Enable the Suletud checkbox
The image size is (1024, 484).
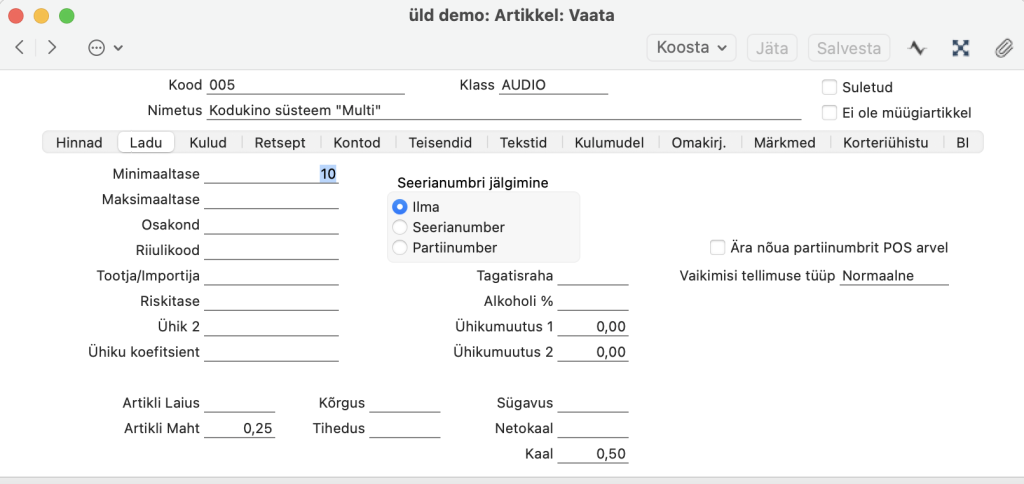[x=829, y=87]
